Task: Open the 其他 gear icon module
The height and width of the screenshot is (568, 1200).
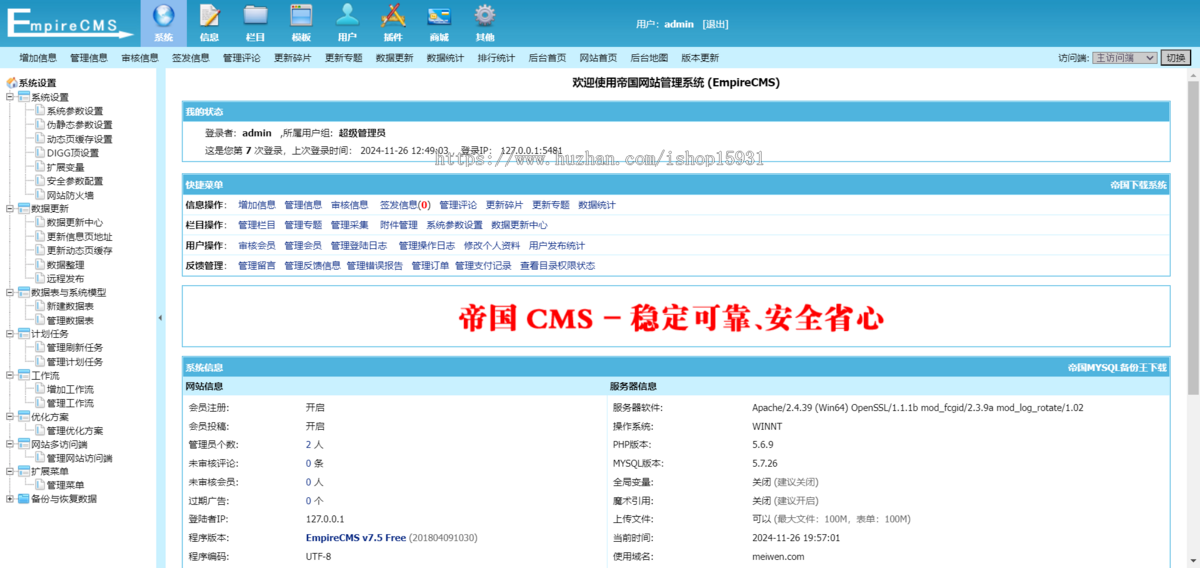Action: pyautogui.click(x=485, y=22)
